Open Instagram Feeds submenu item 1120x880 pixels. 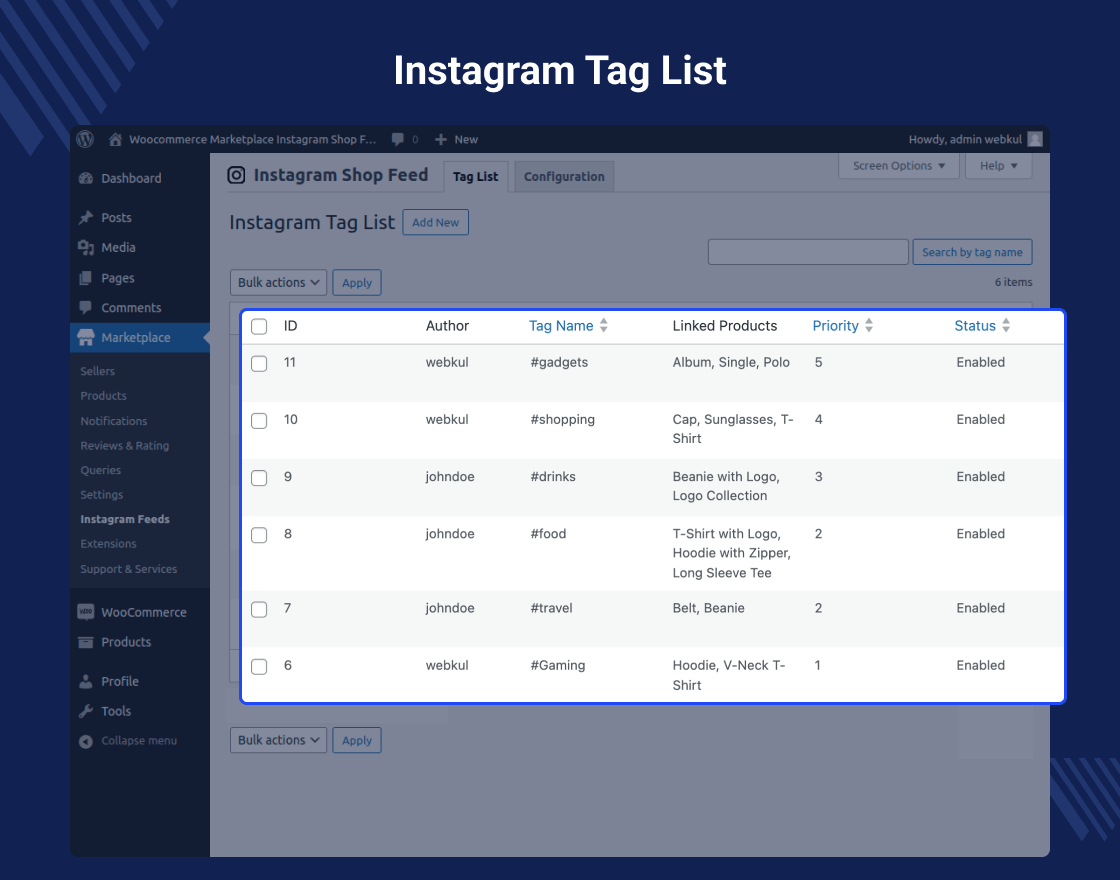point(125,519)
